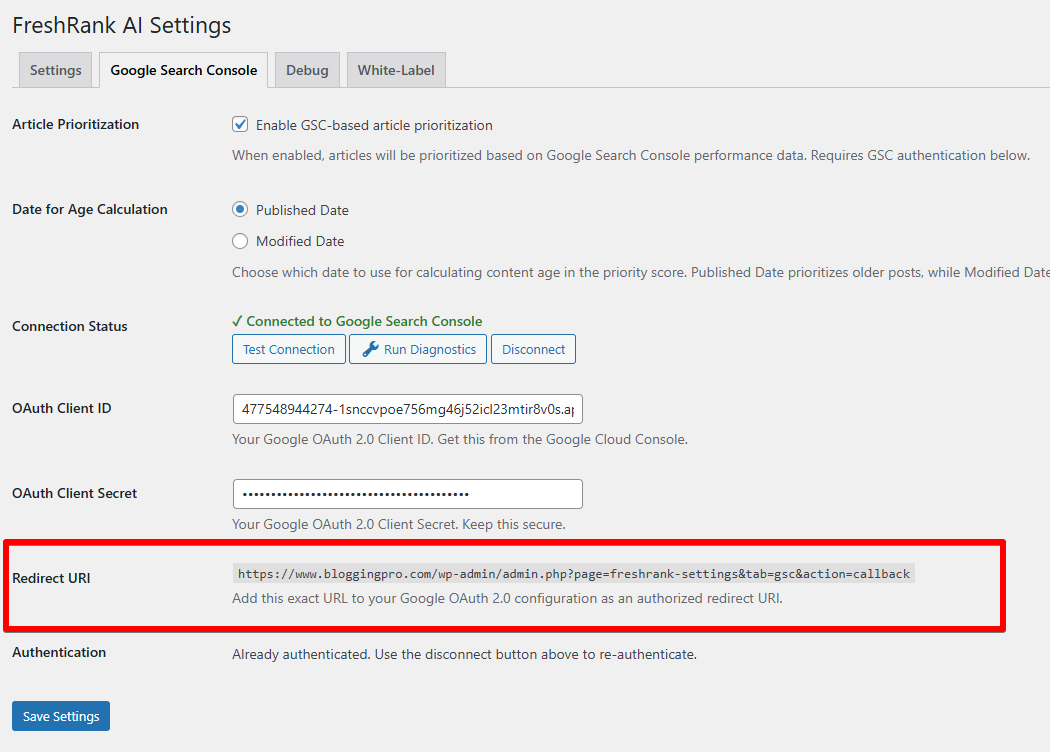Click the 'Already authenticated' message text
Image resolution: width=1050 pixels, height=752 pixels.
[x=465, y=654]
